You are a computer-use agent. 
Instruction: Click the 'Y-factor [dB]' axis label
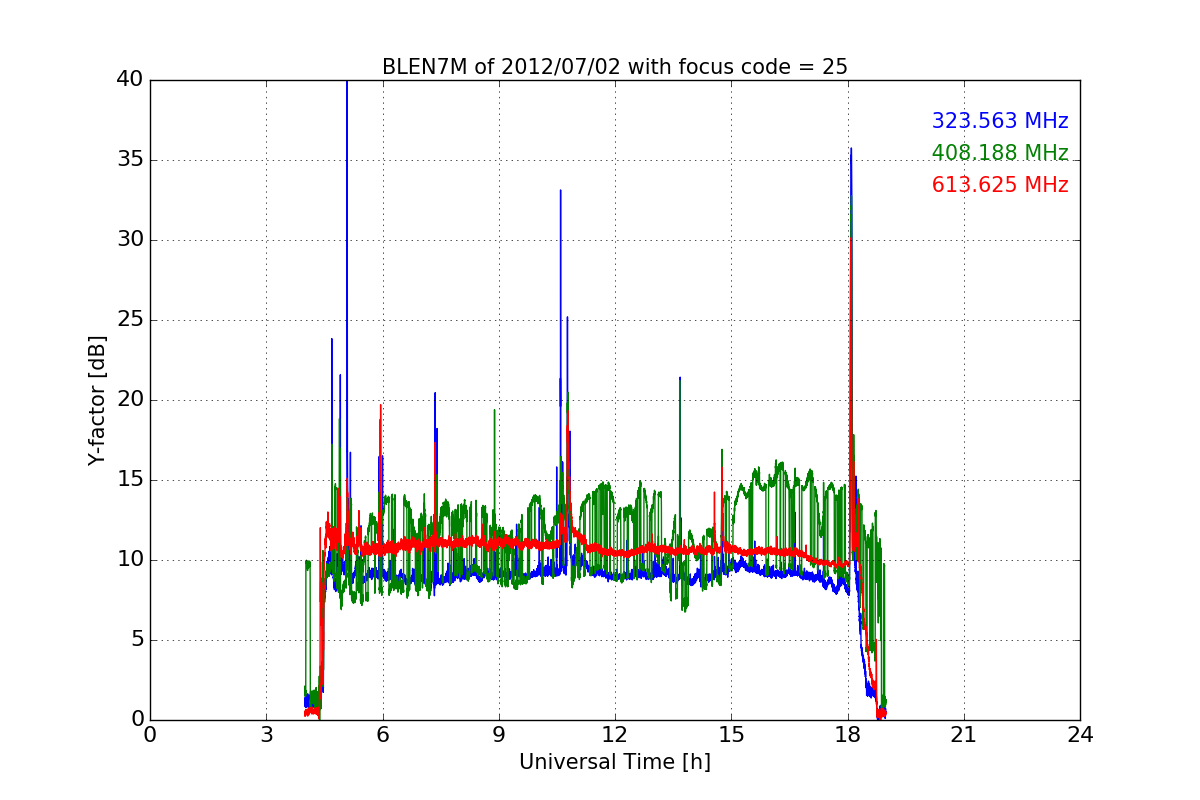click(97, 400)
